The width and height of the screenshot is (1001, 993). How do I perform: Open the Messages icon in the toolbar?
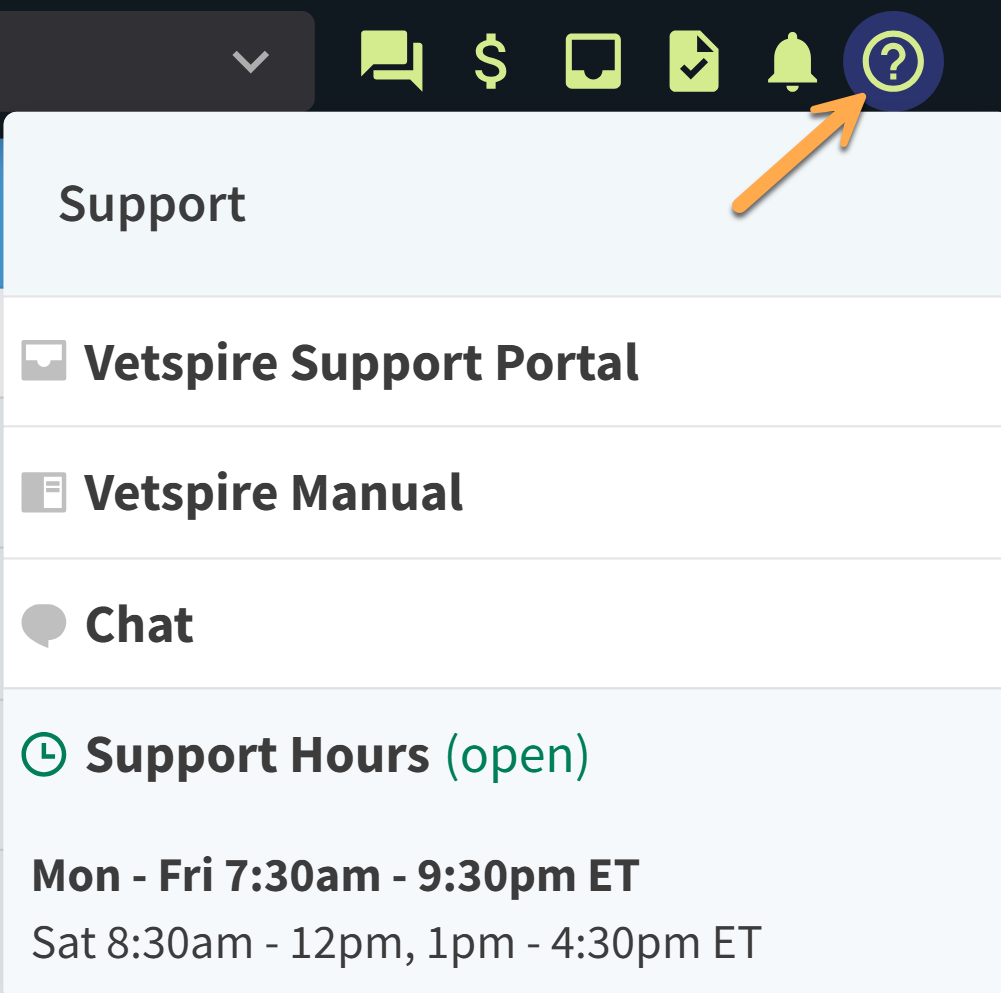[391, 60]
